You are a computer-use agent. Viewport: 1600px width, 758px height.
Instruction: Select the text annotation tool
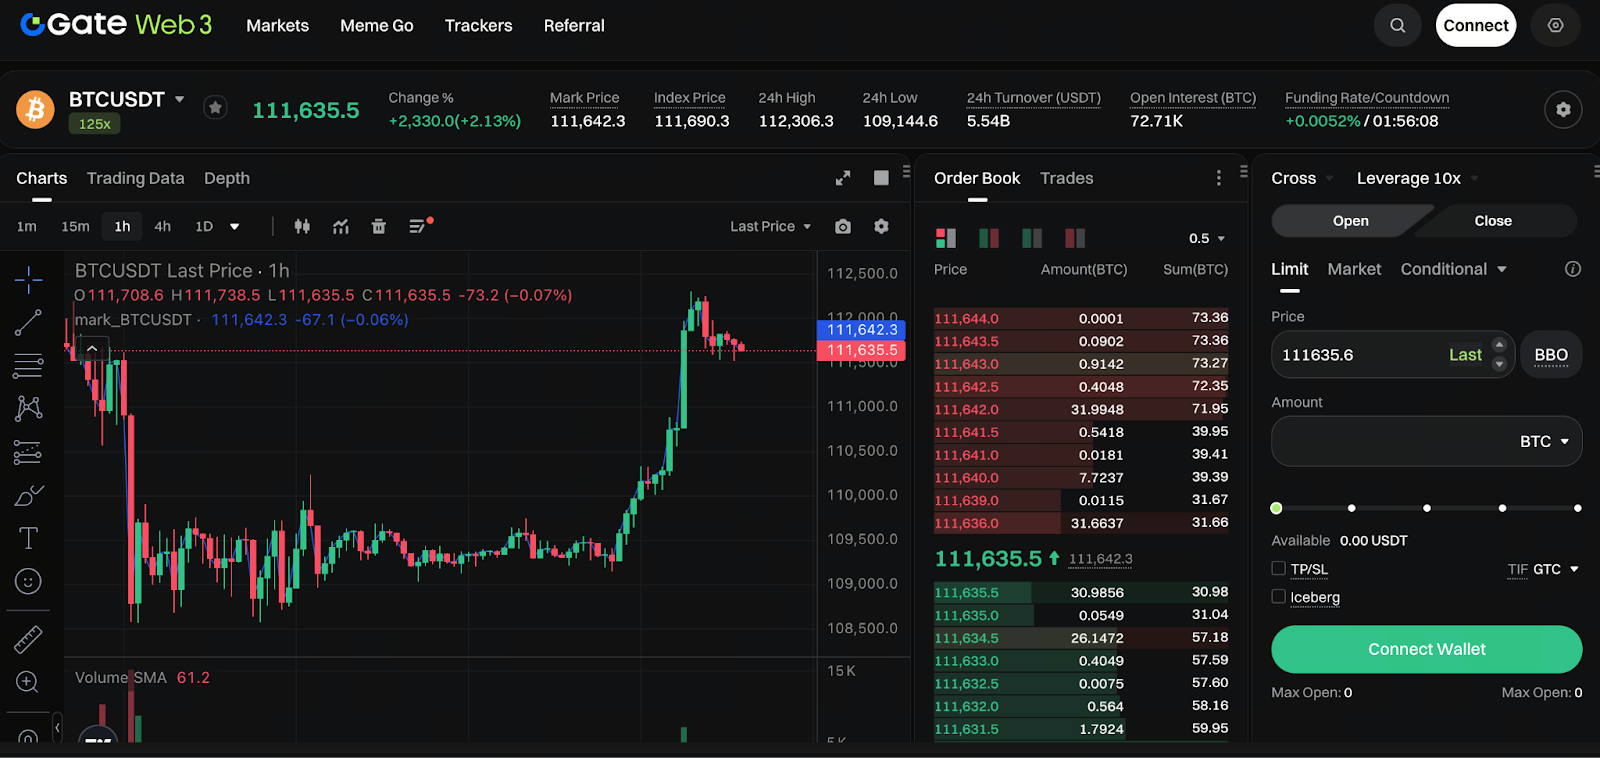[x=28, y=538]
